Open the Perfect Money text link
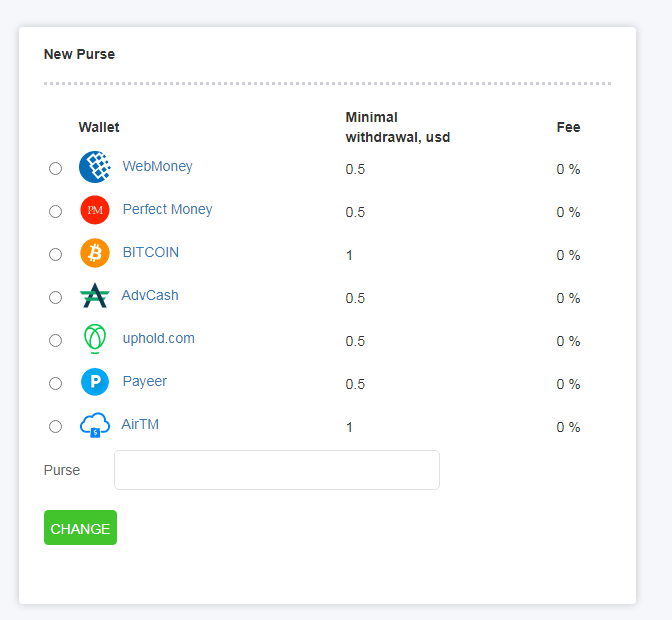Viewport: 672px width, 620px height. pos(167,210)
